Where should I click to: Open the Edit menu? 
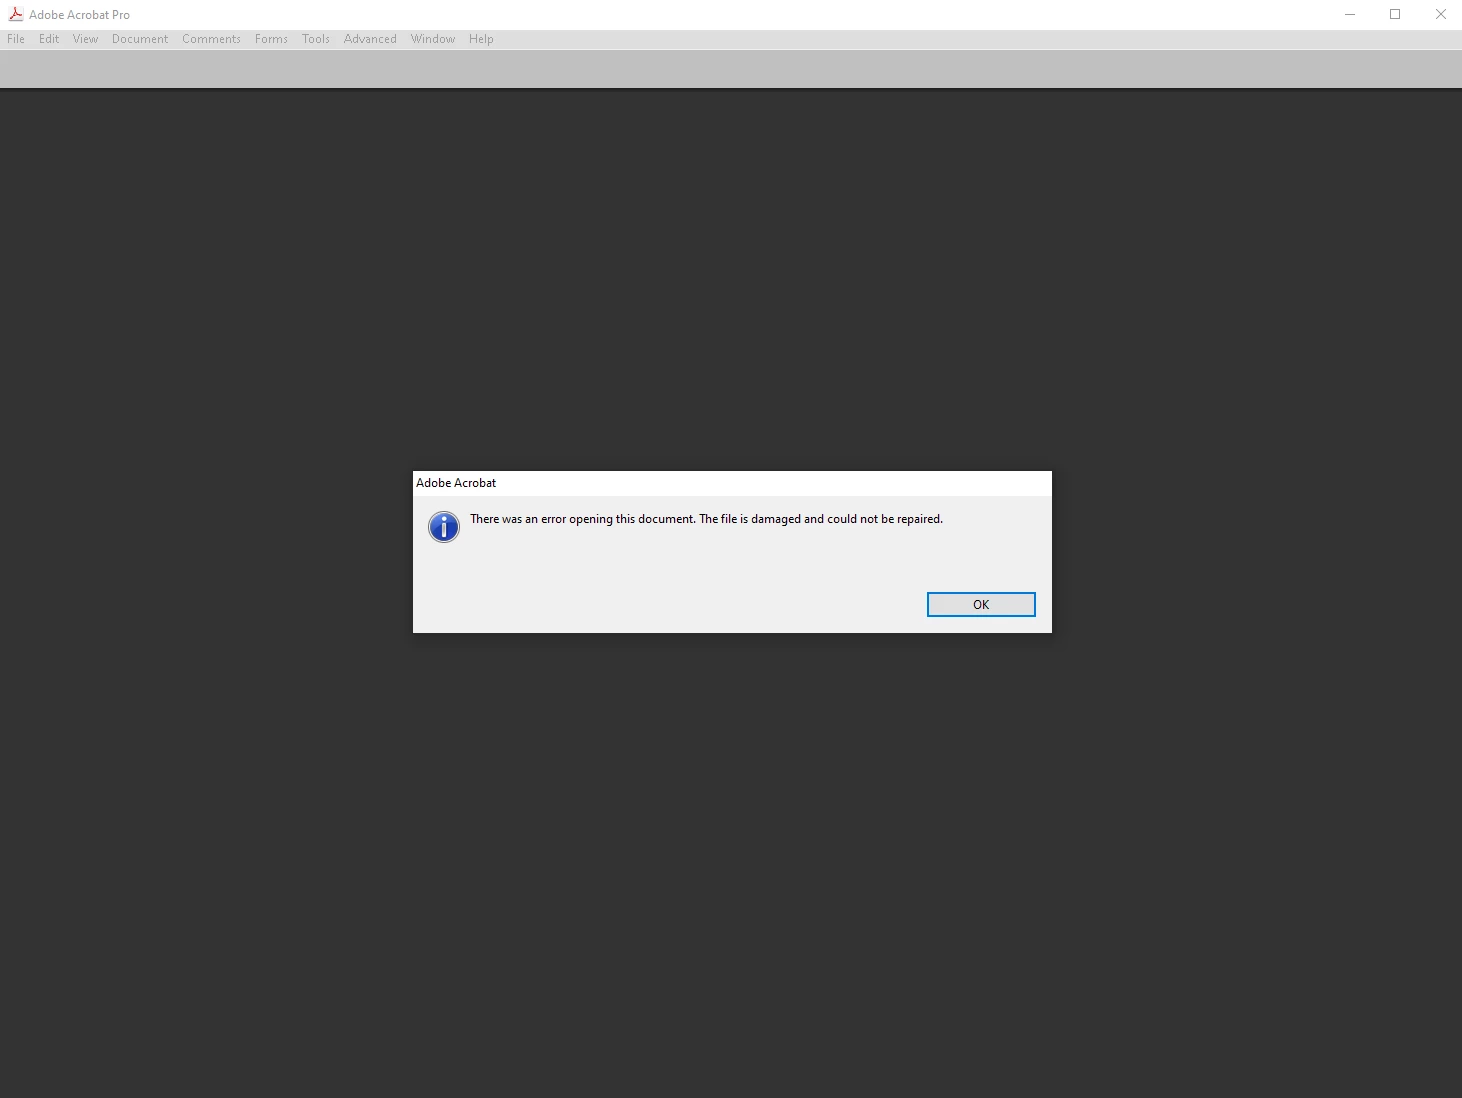pos(49,39)
